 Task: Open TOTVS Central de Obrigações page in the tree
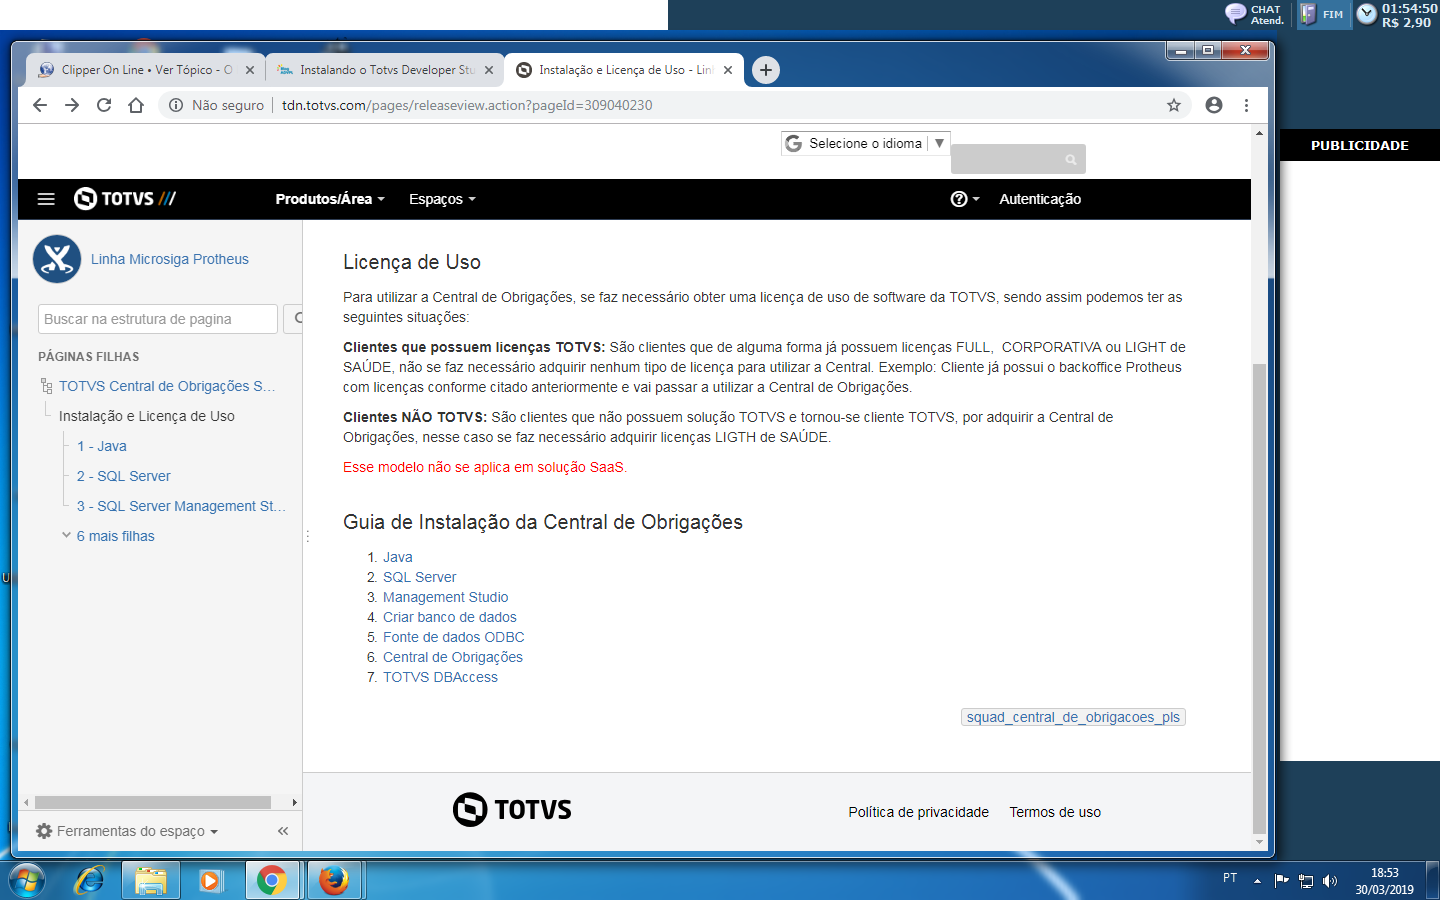[166, 386]
